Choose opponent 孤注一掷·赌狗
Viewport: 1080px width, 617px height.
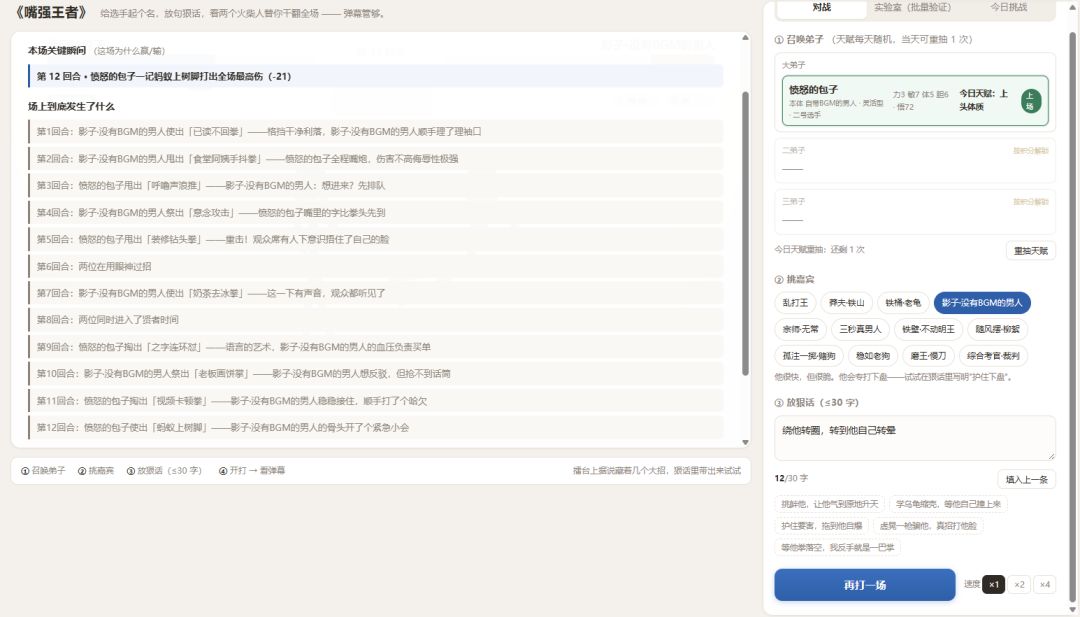coord(809,356)
